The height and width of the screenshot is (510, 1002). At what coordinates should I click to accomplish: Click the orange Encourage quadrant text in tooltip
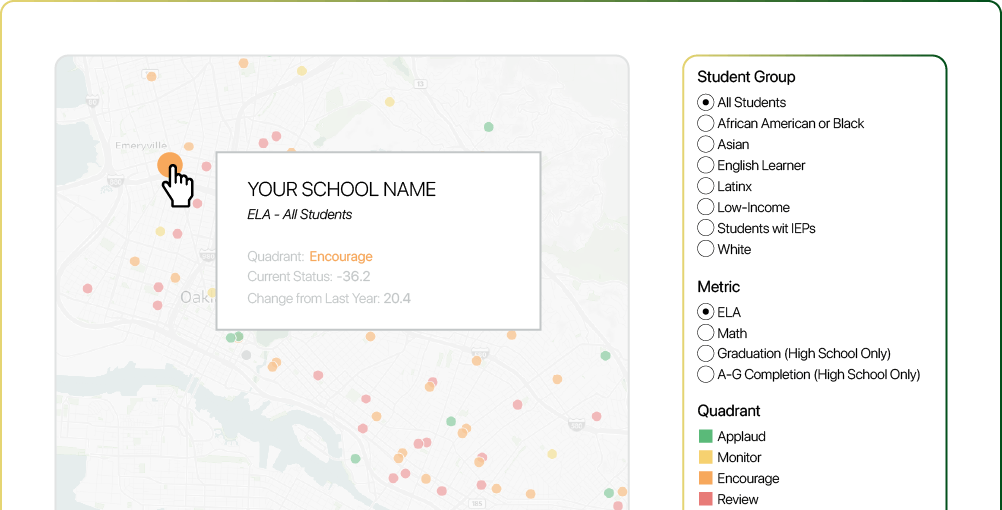(x=340, y=256)
